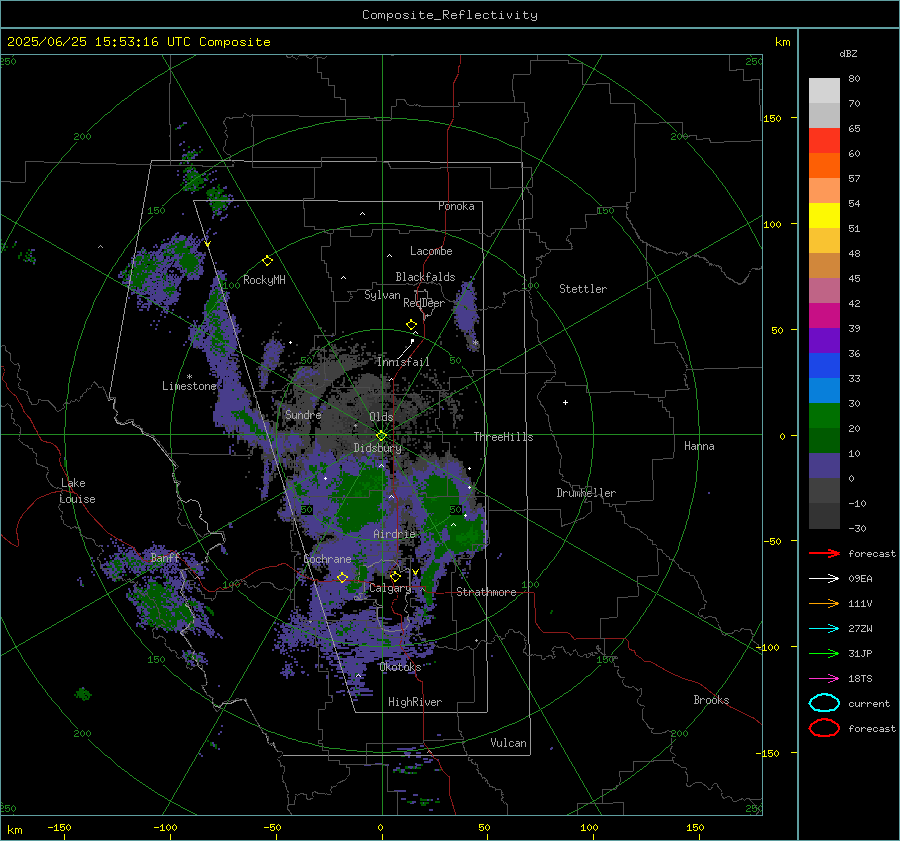Viewport: 900px width, 841px height.
Task: Click the Ponoka city label
Action: click(456, 206)
